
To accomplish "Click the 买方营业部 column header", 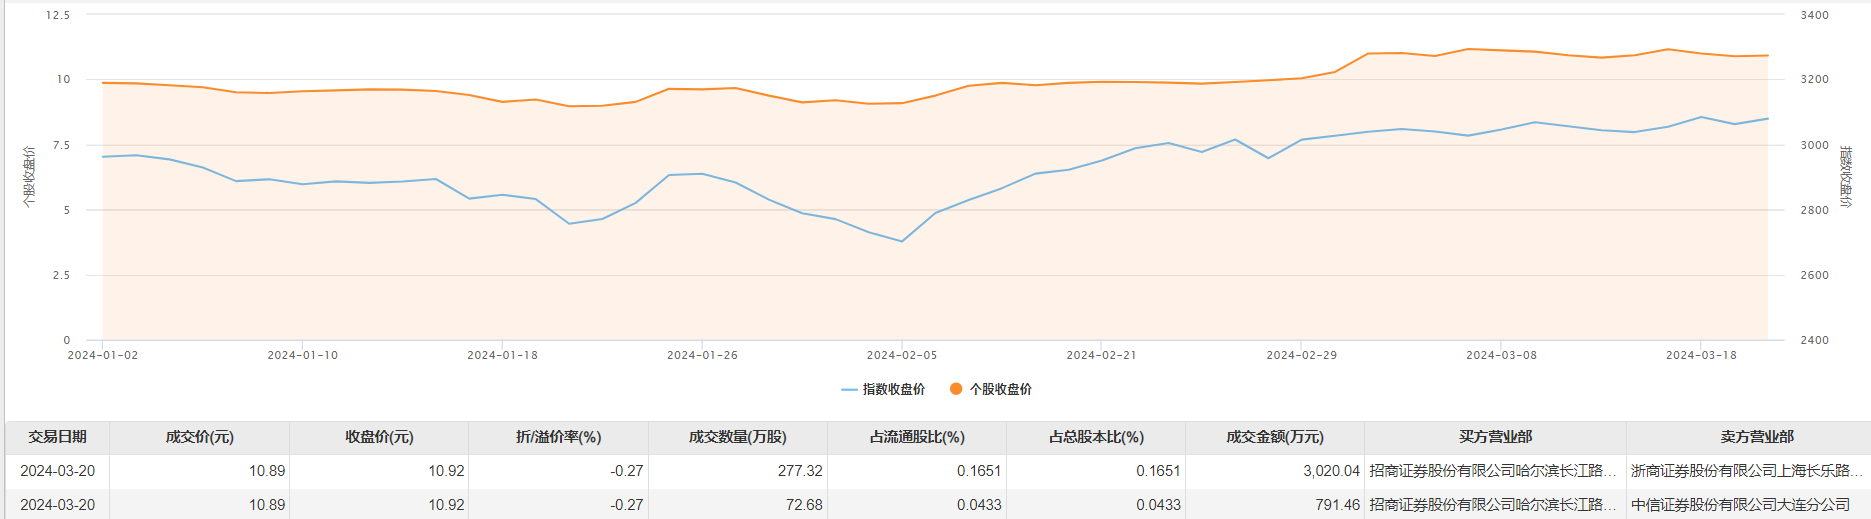I will click(1495, 437).
